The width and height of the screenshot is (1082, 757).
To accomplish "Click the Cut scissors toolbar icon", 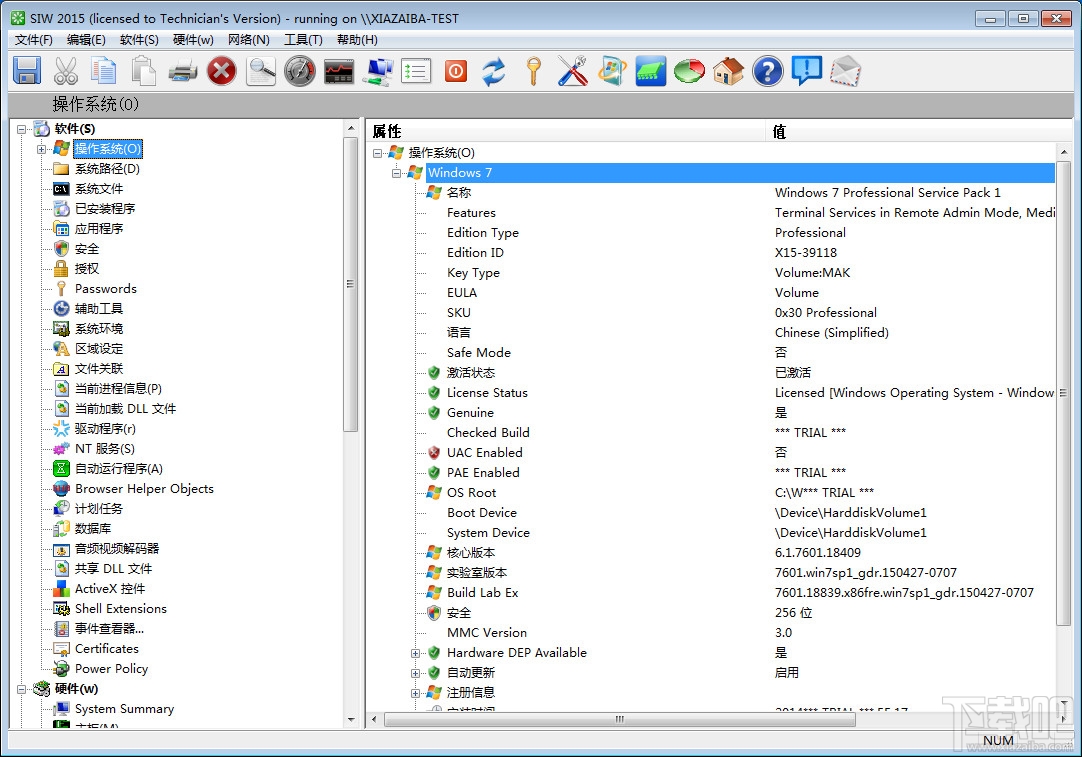I will 66,71.
